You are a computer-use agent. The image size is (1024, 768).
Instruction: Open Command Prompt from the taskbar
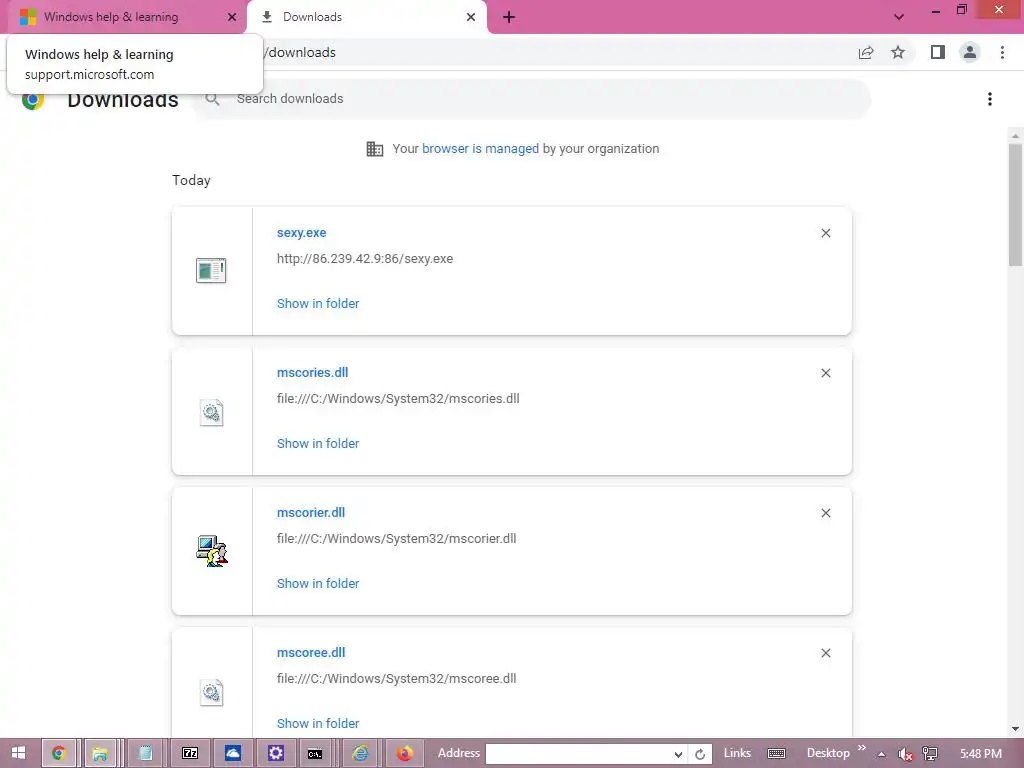tap(315, 753)
